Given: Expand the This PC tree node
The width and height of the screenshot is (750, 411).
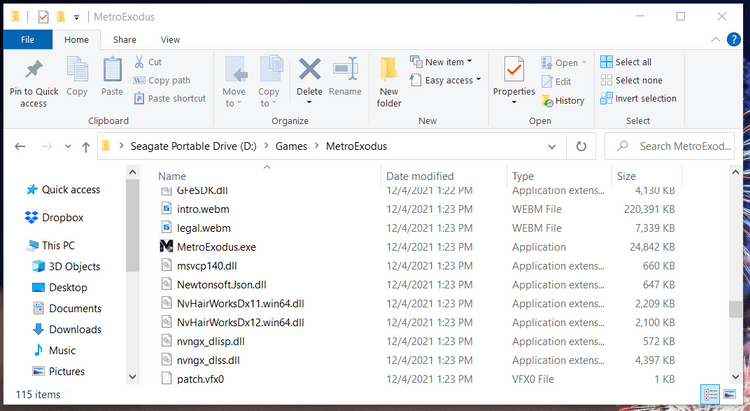Looking at the screenshot, I should tap(20, 245).
